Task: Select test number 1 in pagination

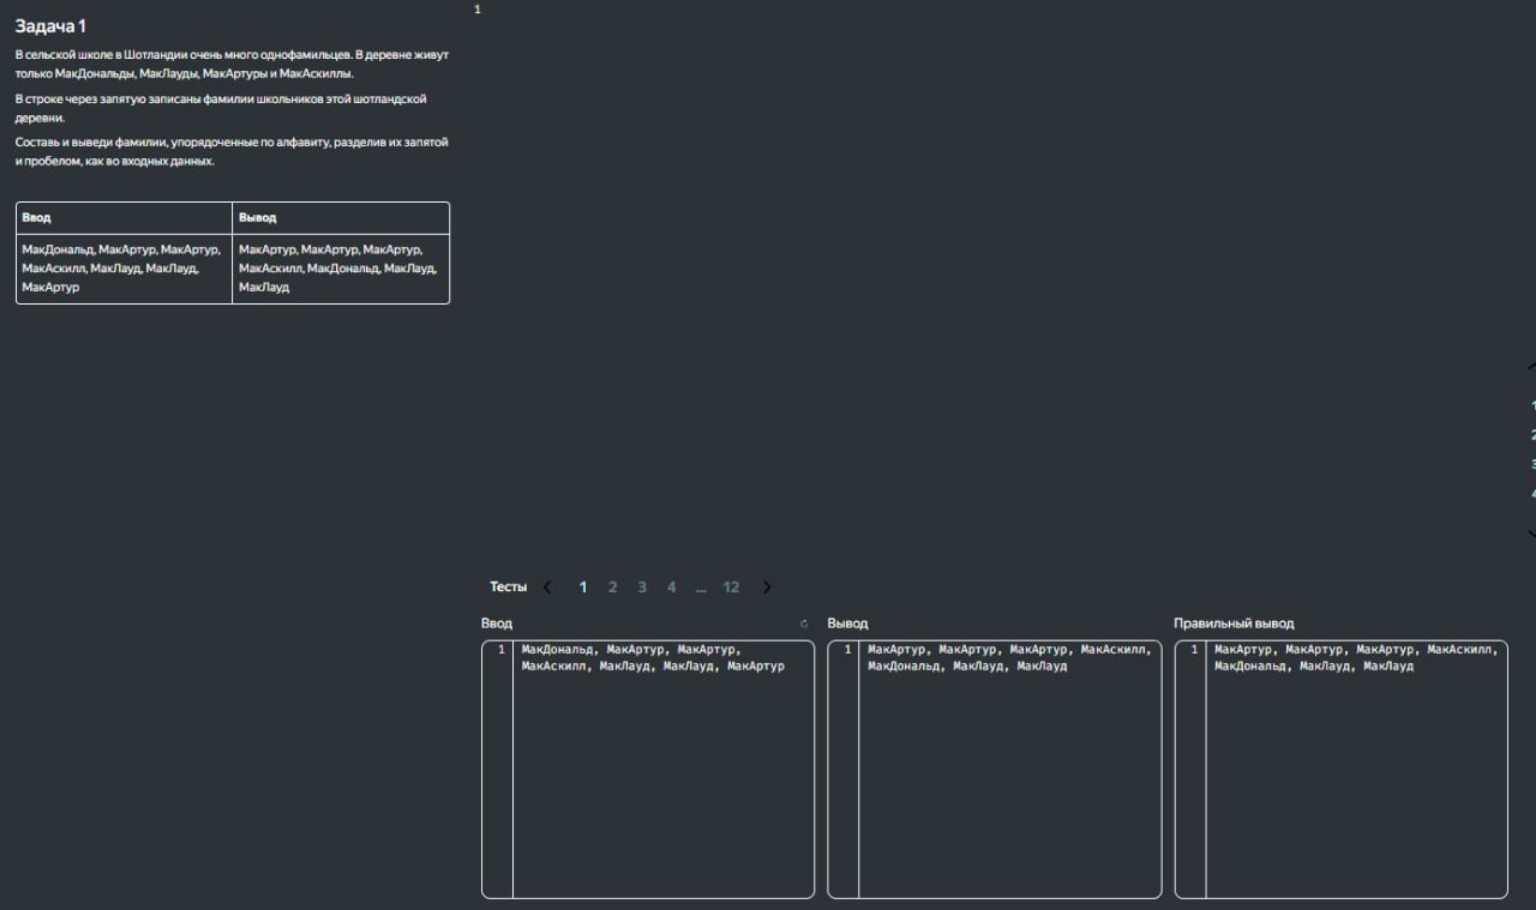Action: [x=583, y=587]
